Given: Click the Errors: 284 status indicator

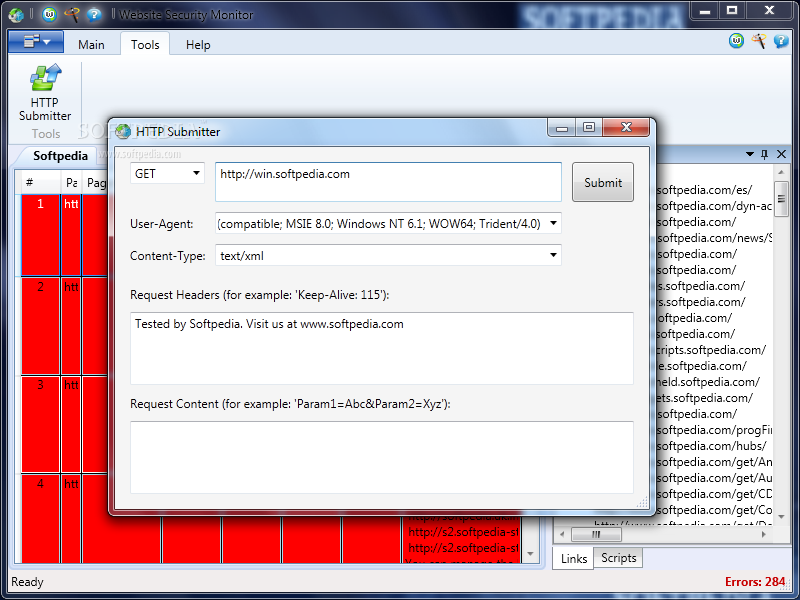Looking at the screenshot, I should (x=755, y=582).
